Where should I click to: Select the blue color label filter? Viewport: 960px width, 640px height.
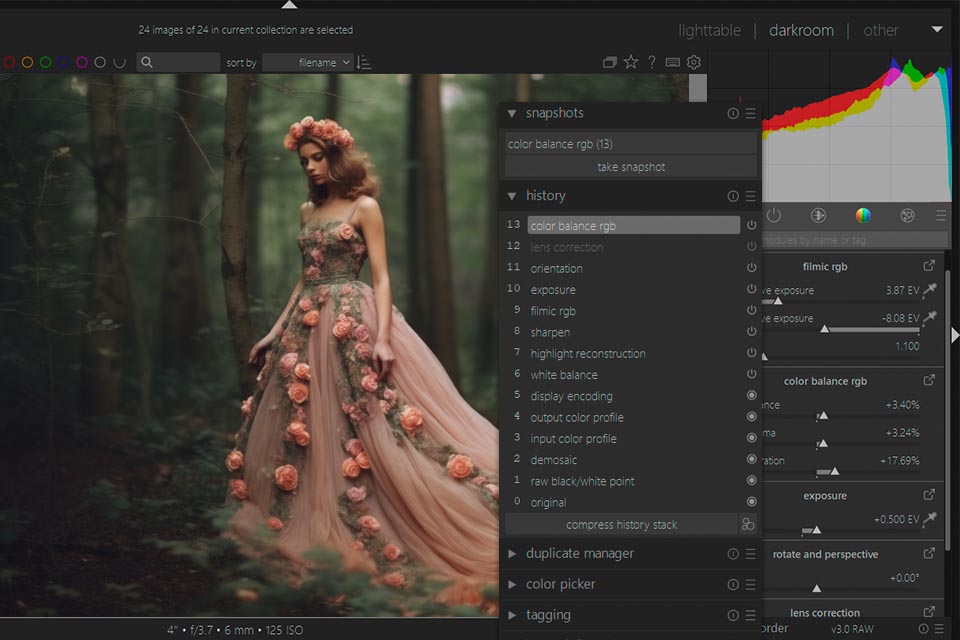click(x=63, y=62)
